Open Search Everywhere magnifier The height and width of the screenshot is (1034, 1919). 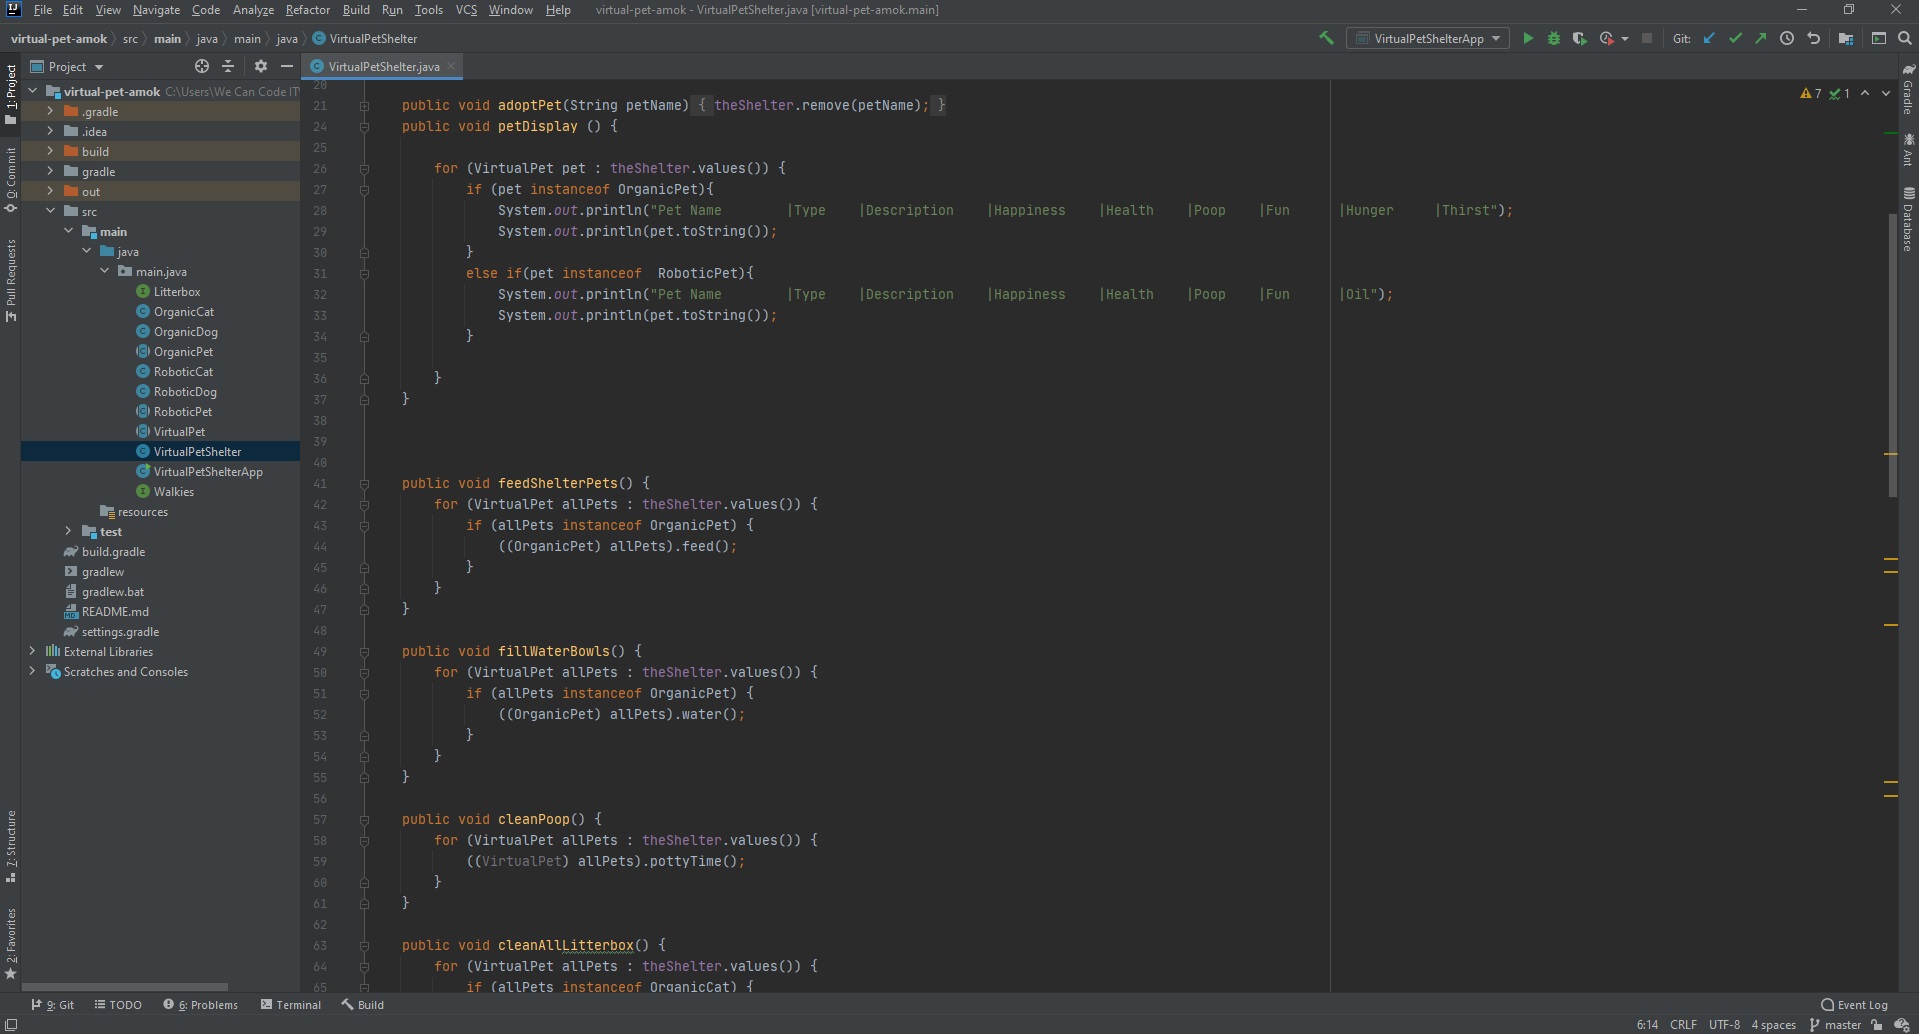pos(1905,38)
